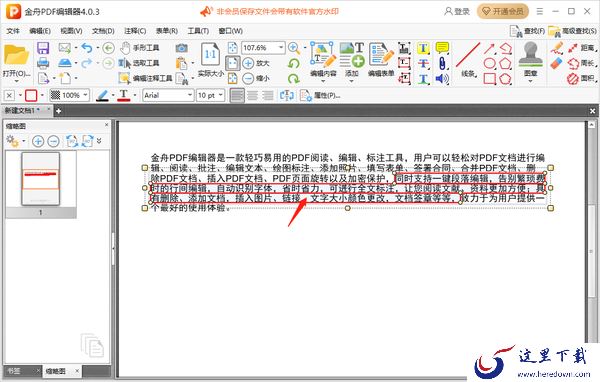Click the 开通会员 membership button
Viewport: 600px width, 382px height.
[x=503, y=11]
